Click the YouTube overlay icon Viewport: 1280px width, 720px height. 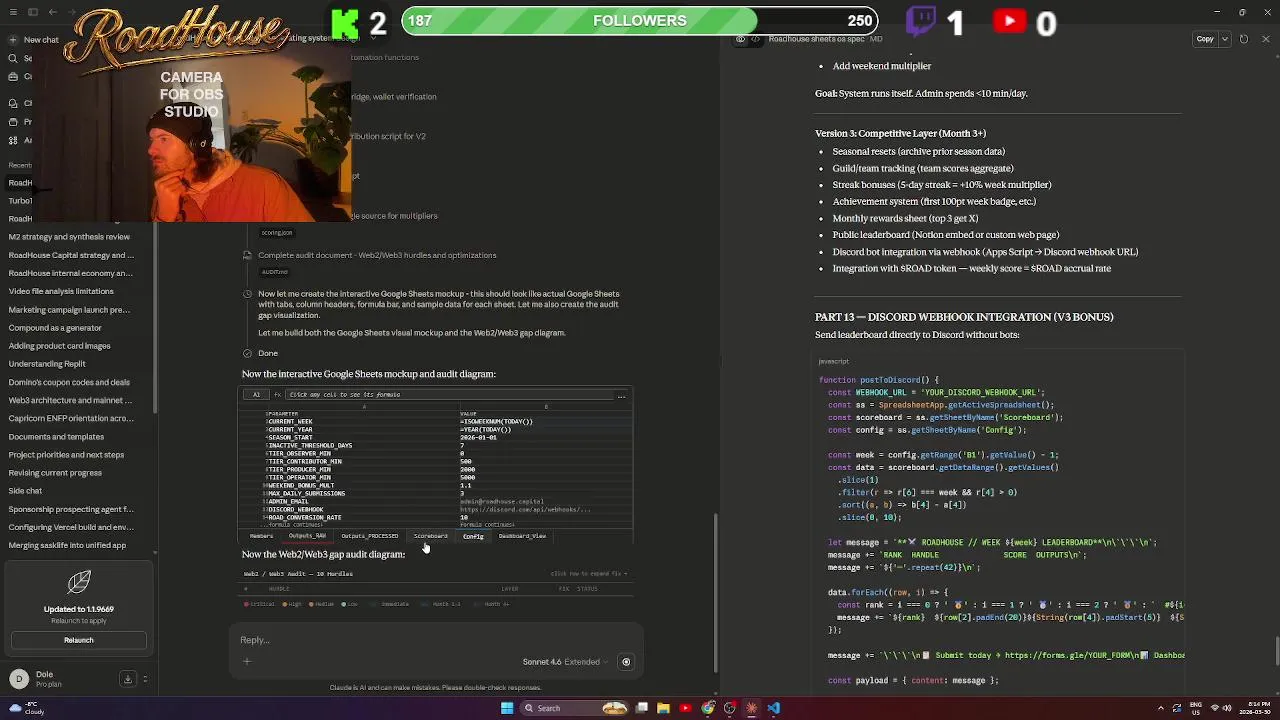[x=1010, y=21]
